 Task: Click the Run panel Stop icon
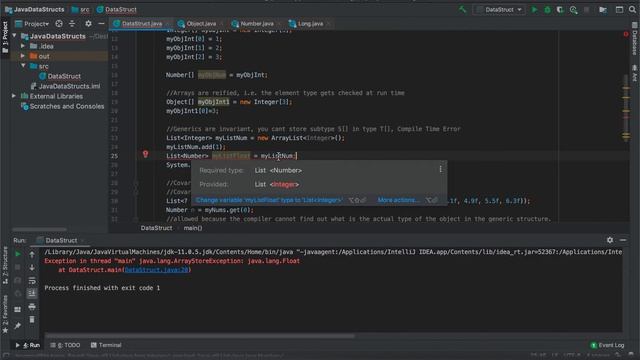pos(18,267)
